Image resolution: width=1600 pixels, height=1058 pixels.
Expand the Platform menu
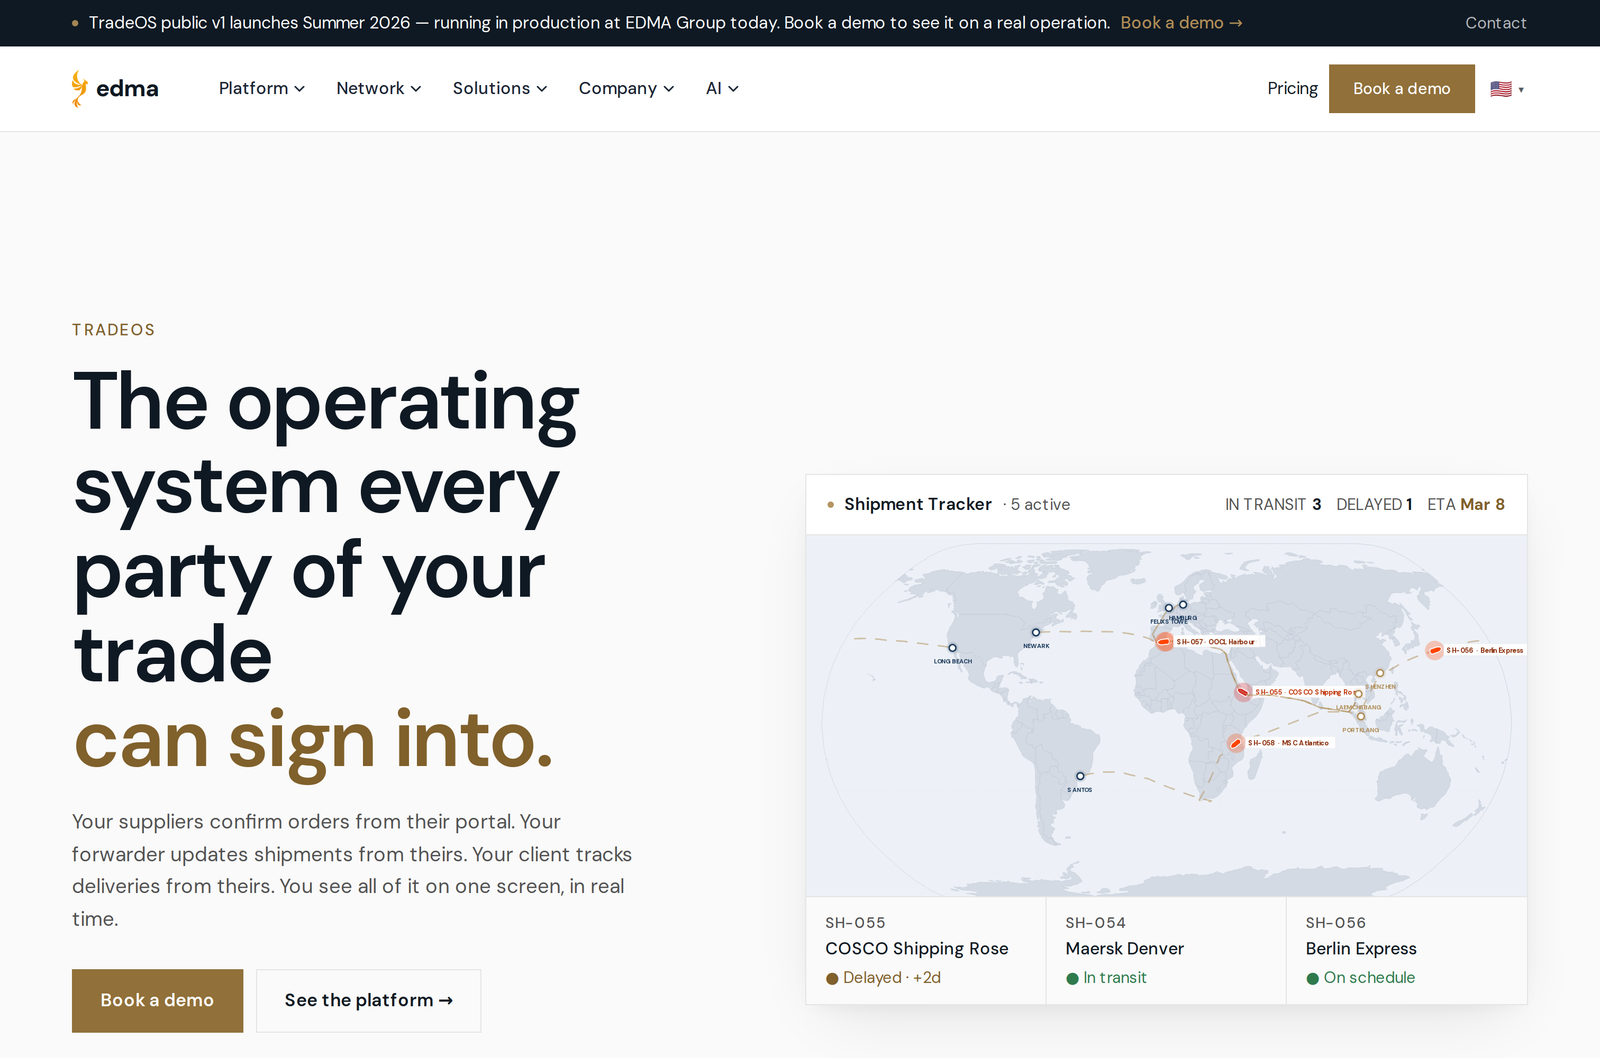click(262, 88)
